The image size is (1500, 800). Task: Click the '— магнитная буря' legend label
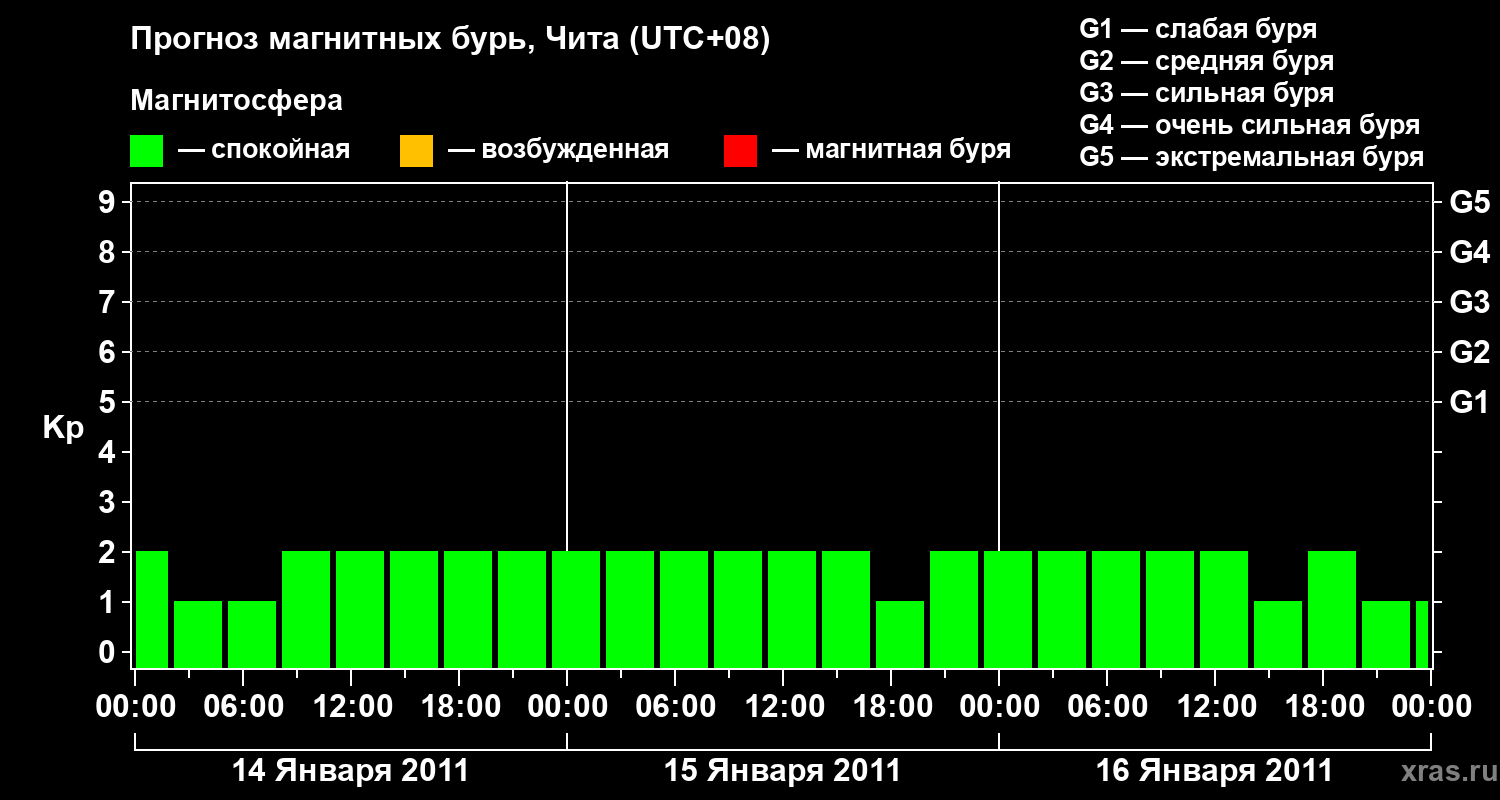892,150
